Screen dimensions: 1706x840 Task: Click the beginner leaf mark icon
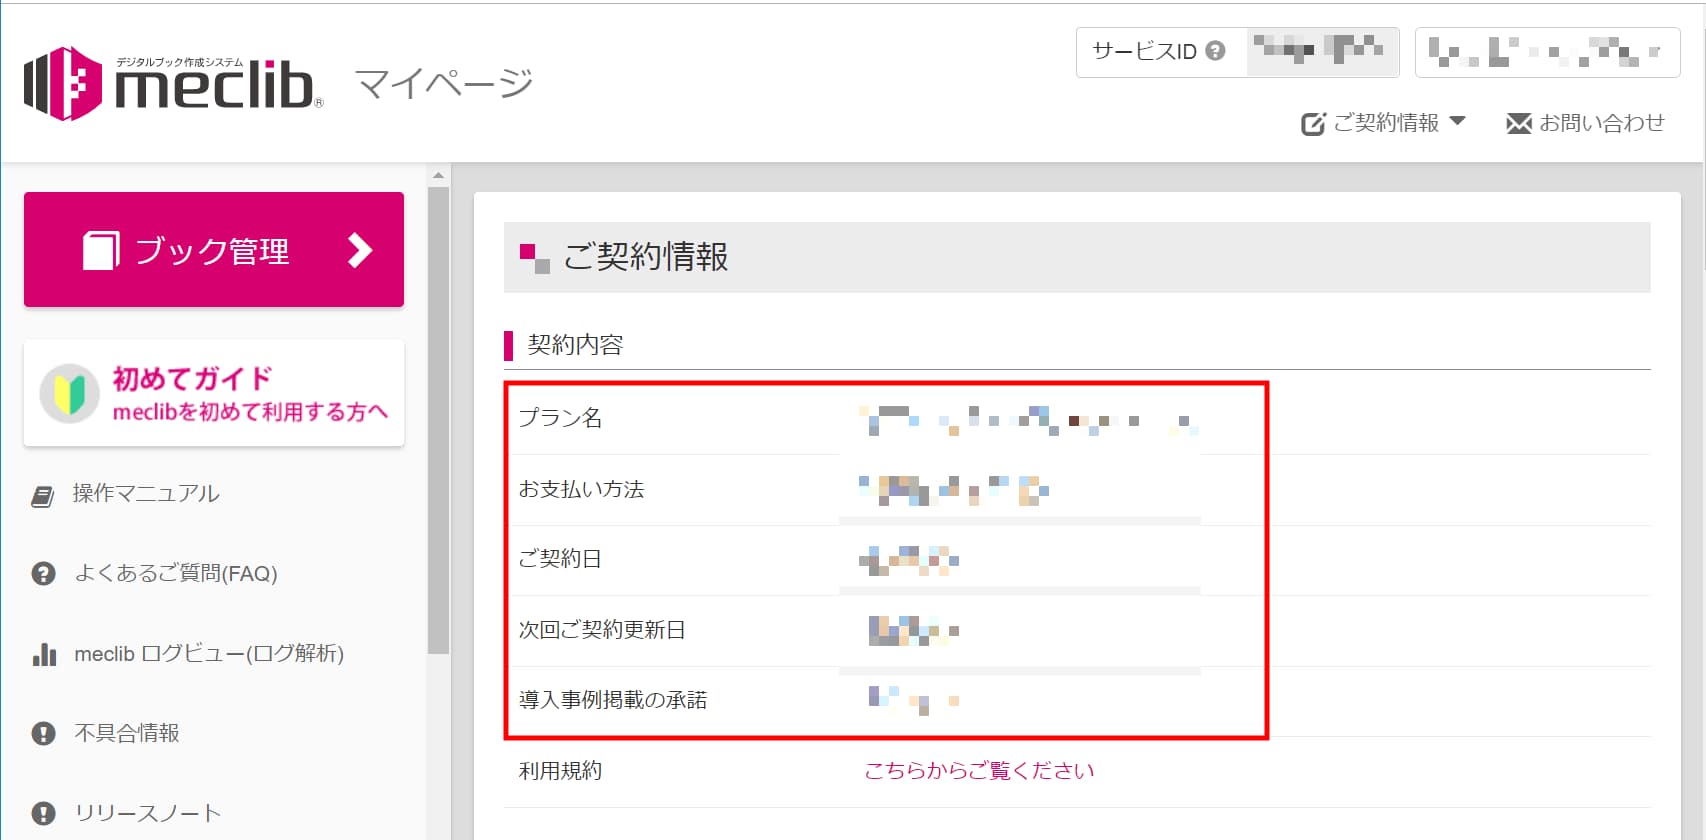pos(69,394)
